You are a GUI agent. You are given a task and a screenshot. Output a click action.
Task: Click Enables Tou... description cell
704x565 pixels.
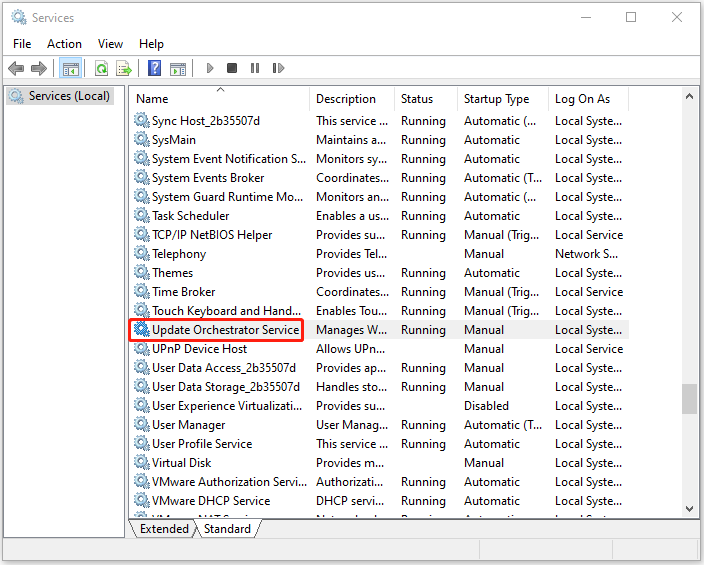[351, 311]
